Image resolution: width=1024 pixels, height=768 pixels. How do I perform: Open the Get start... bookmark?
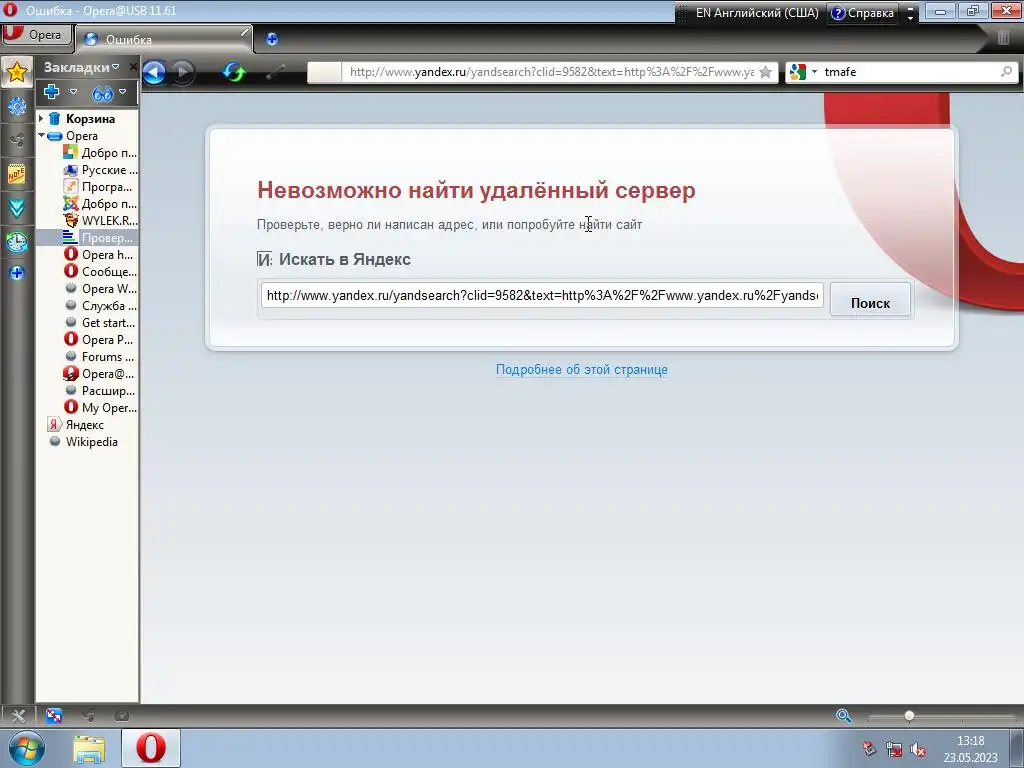[100, 323]
